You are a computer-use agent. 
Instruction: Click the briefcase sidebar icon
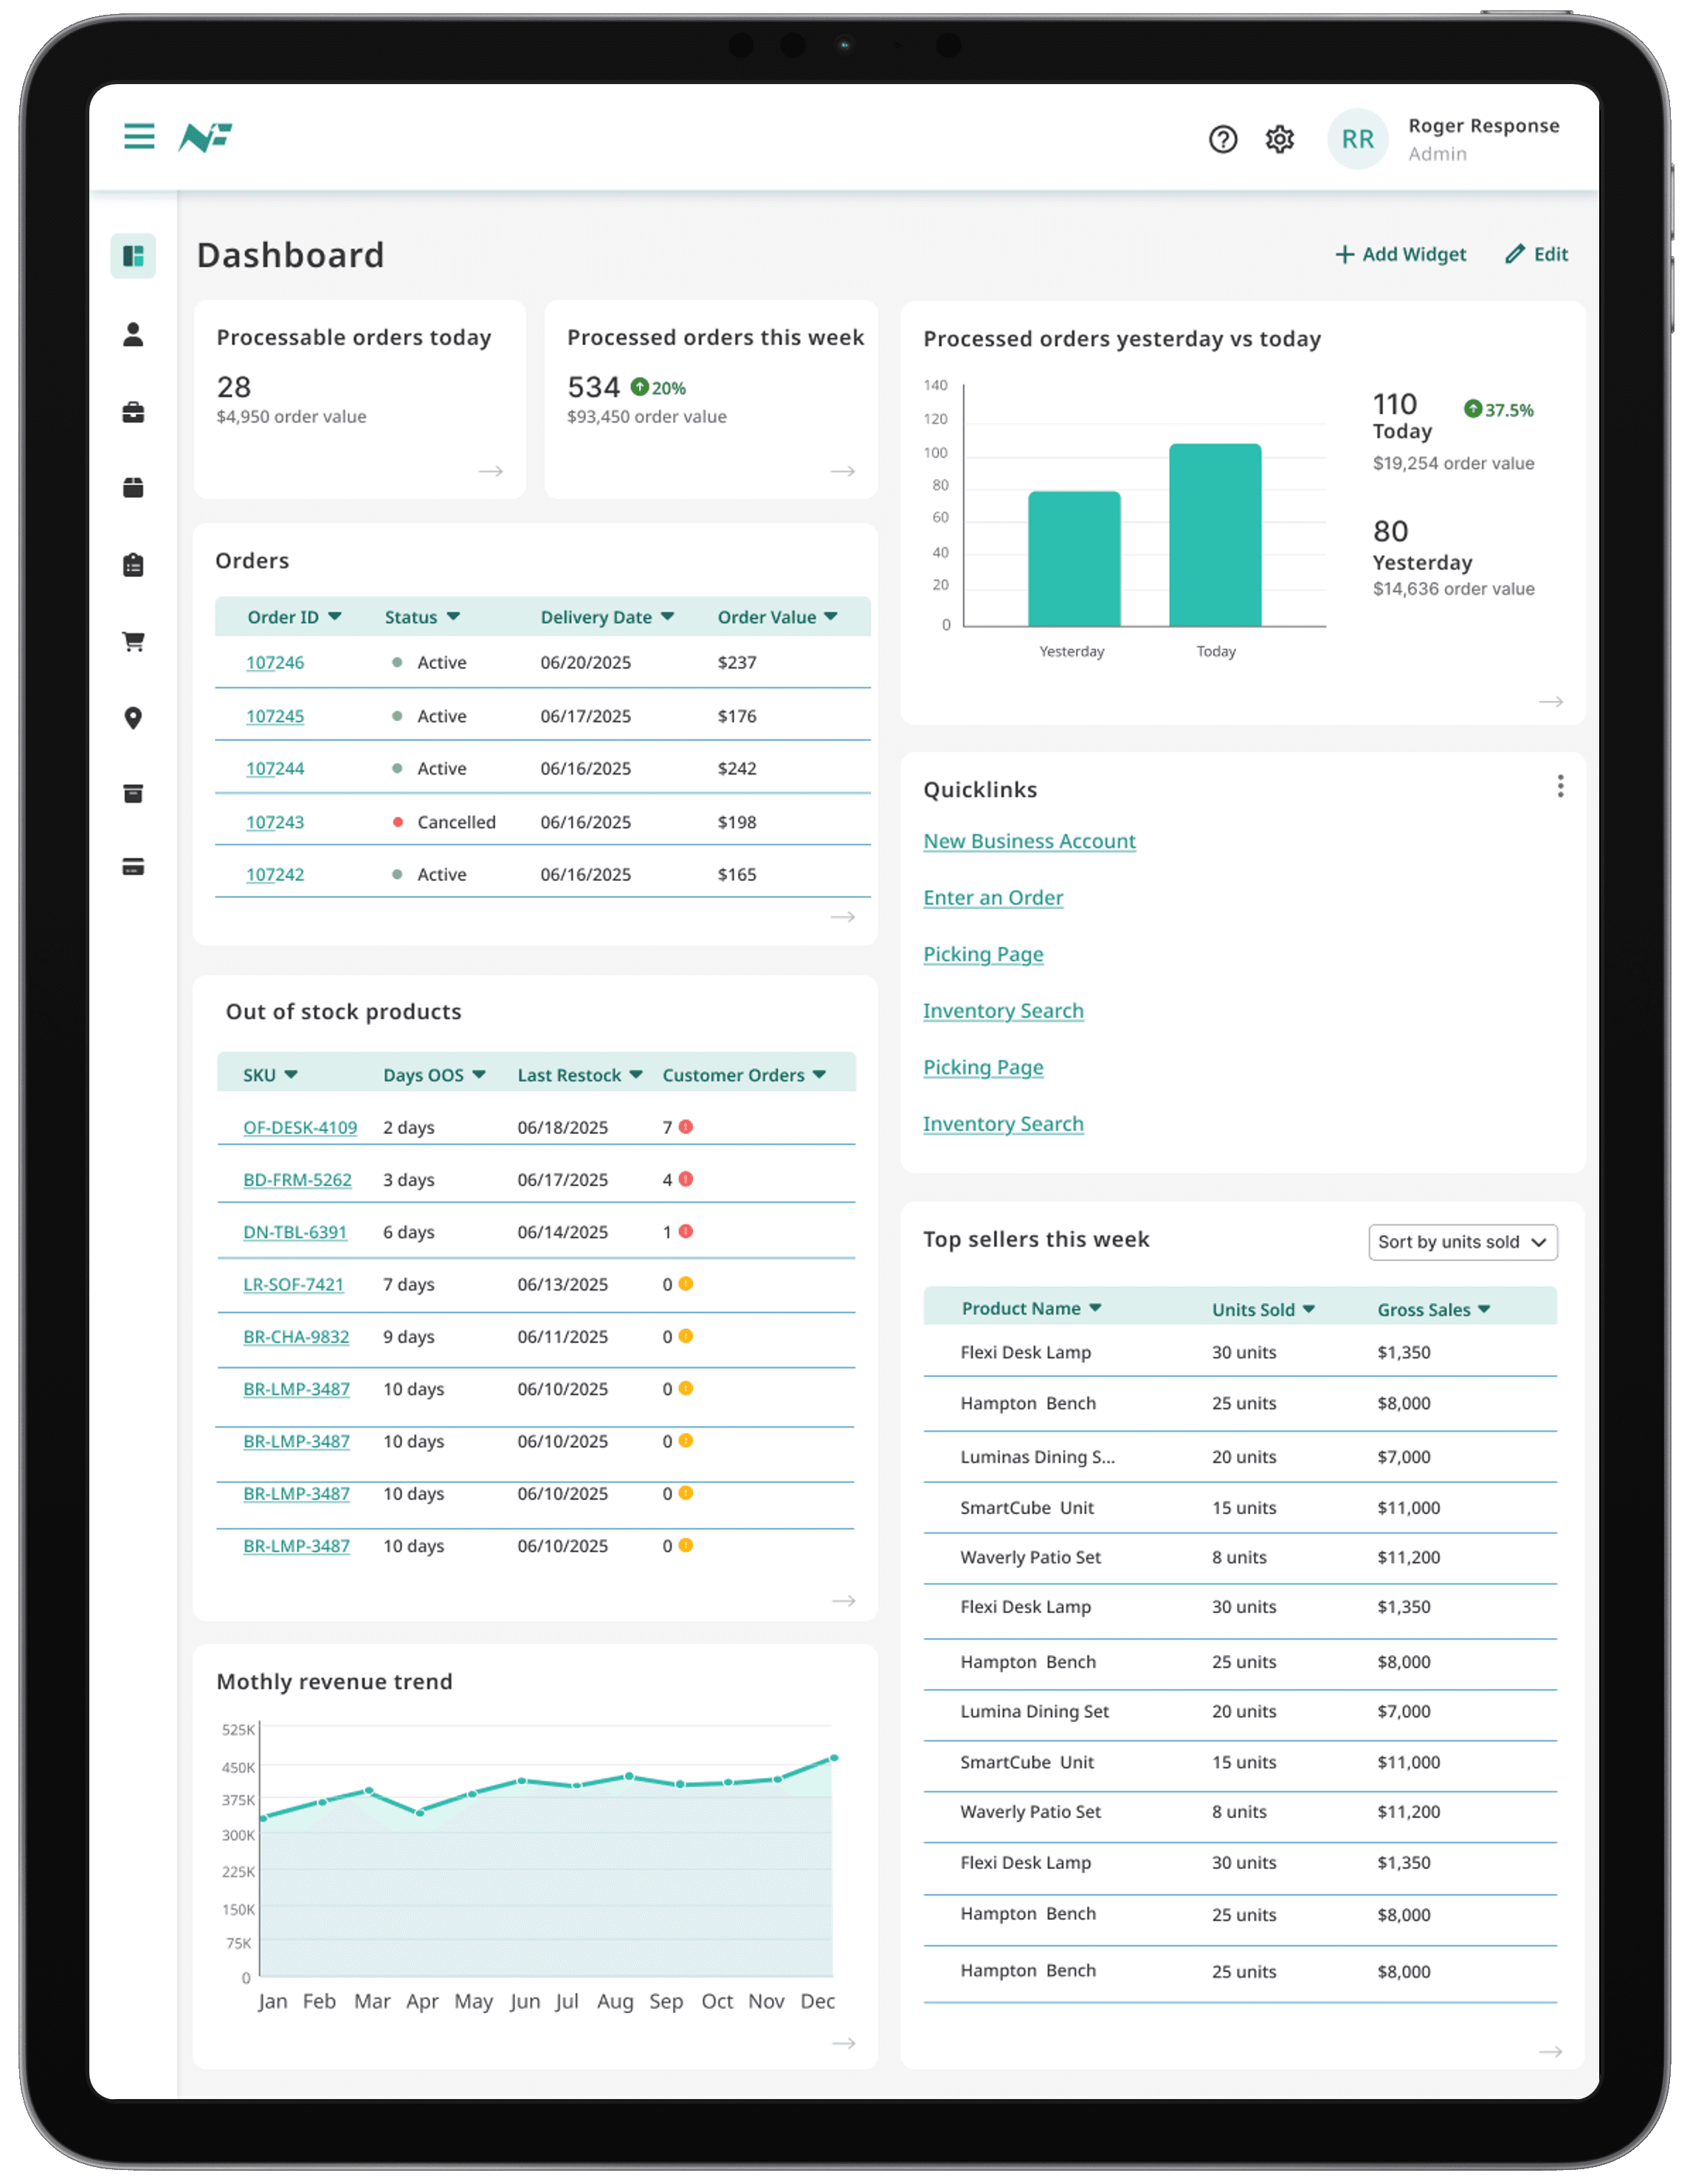pos(133,412)
